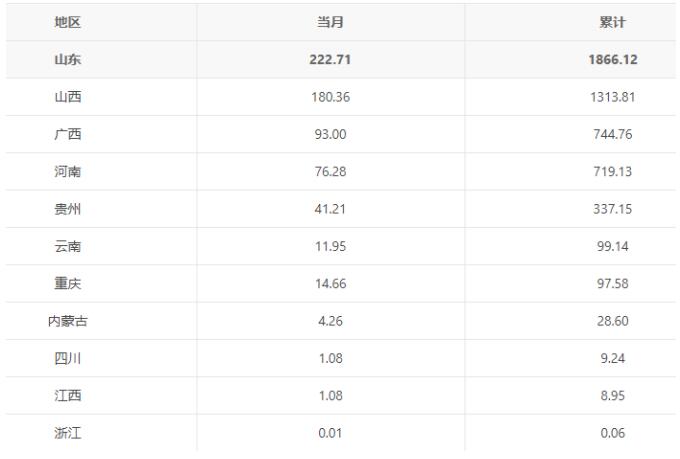Image resolution: width=680 pixels, height=459 pixels.
Task: Select the 江西 region cell
Action: [x=68, y=396]
